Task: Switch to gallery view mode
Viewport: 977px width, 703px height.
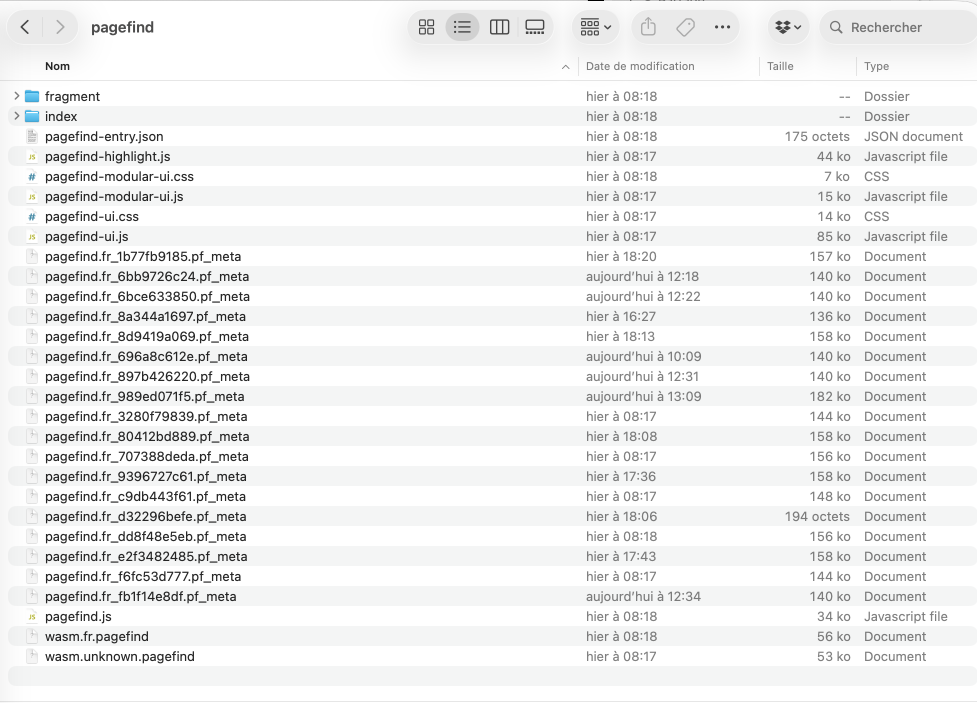Action: 535,28
